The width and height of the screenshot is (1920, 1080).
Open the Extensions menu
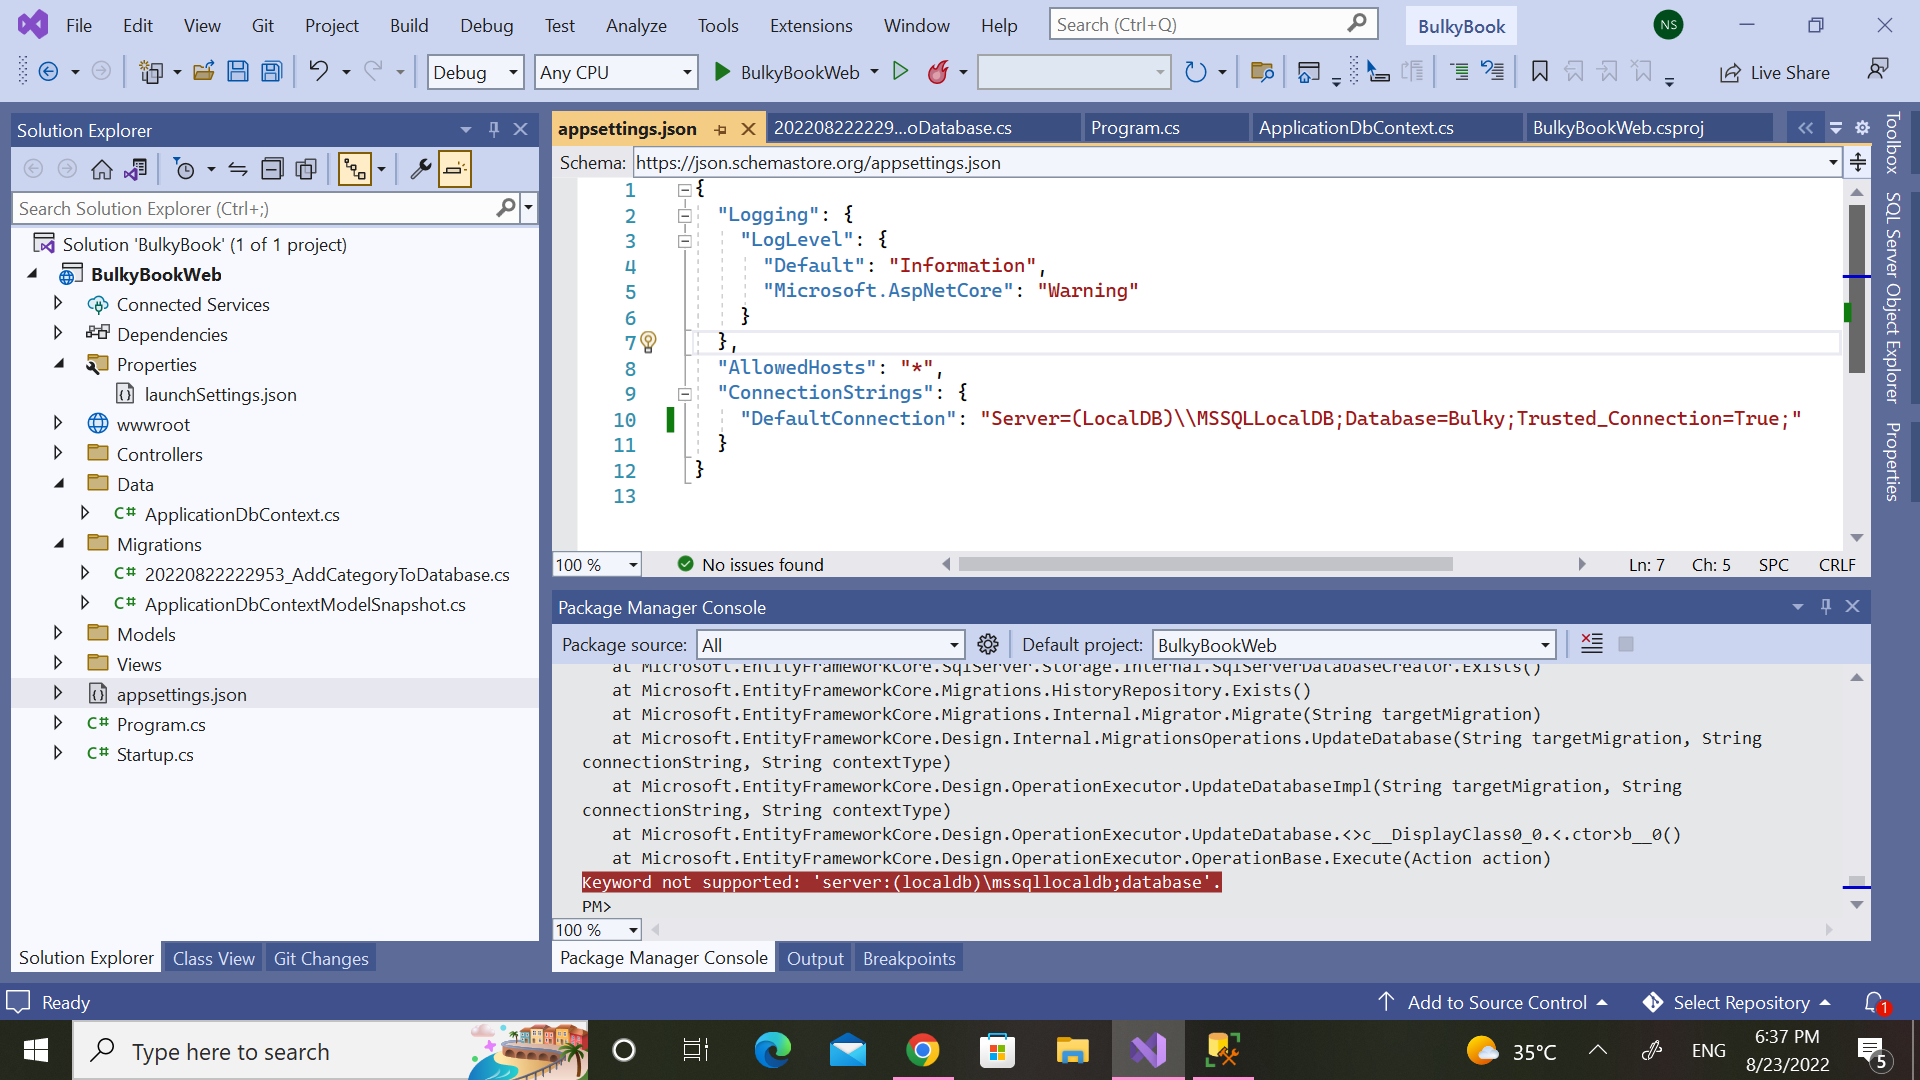[x=811, y=25]
